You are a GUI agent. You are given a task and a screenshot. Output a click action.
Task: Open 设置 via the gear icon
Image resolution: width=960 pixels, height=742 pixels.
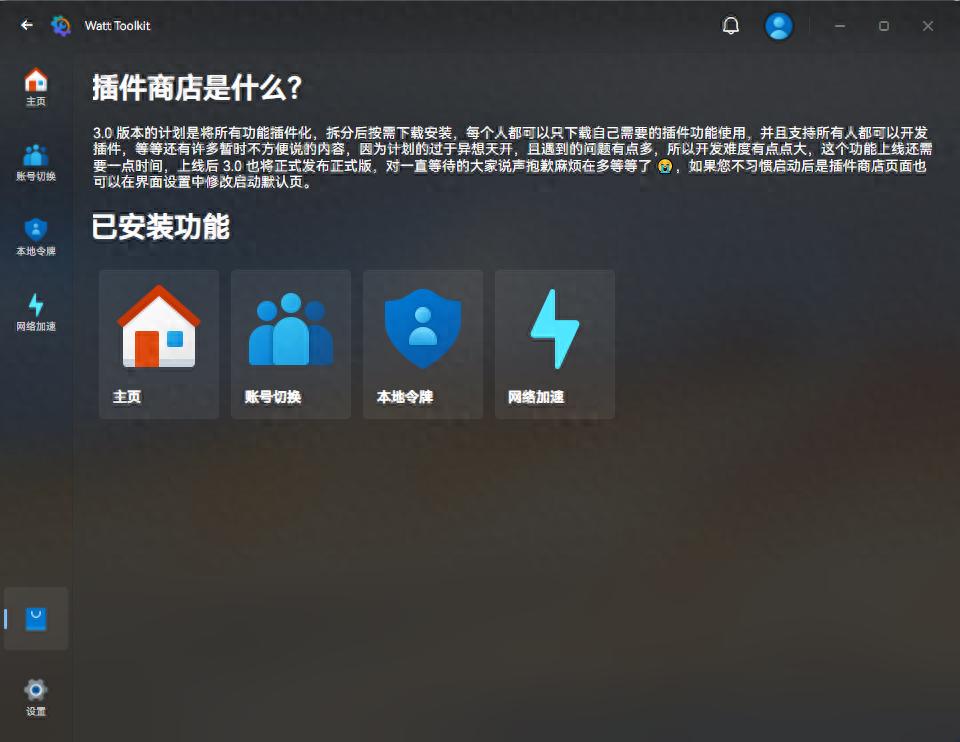point(36,691)
